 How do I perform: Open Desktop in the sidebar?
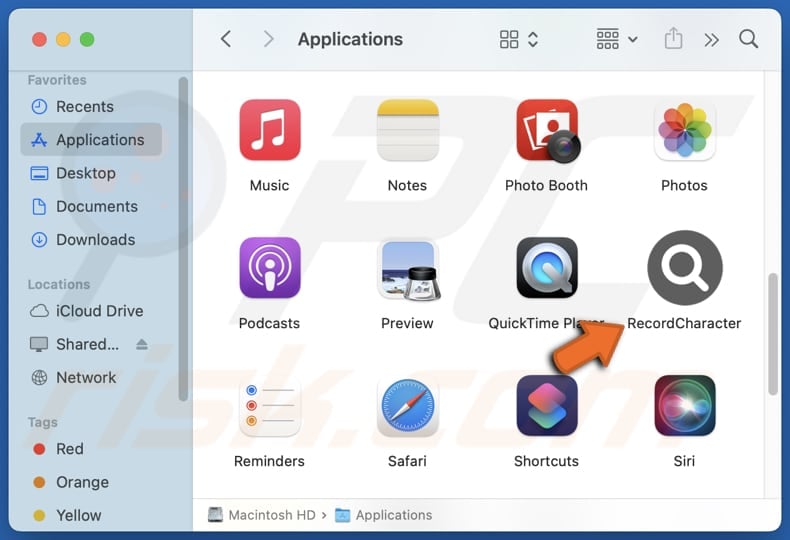click(91, 173)
